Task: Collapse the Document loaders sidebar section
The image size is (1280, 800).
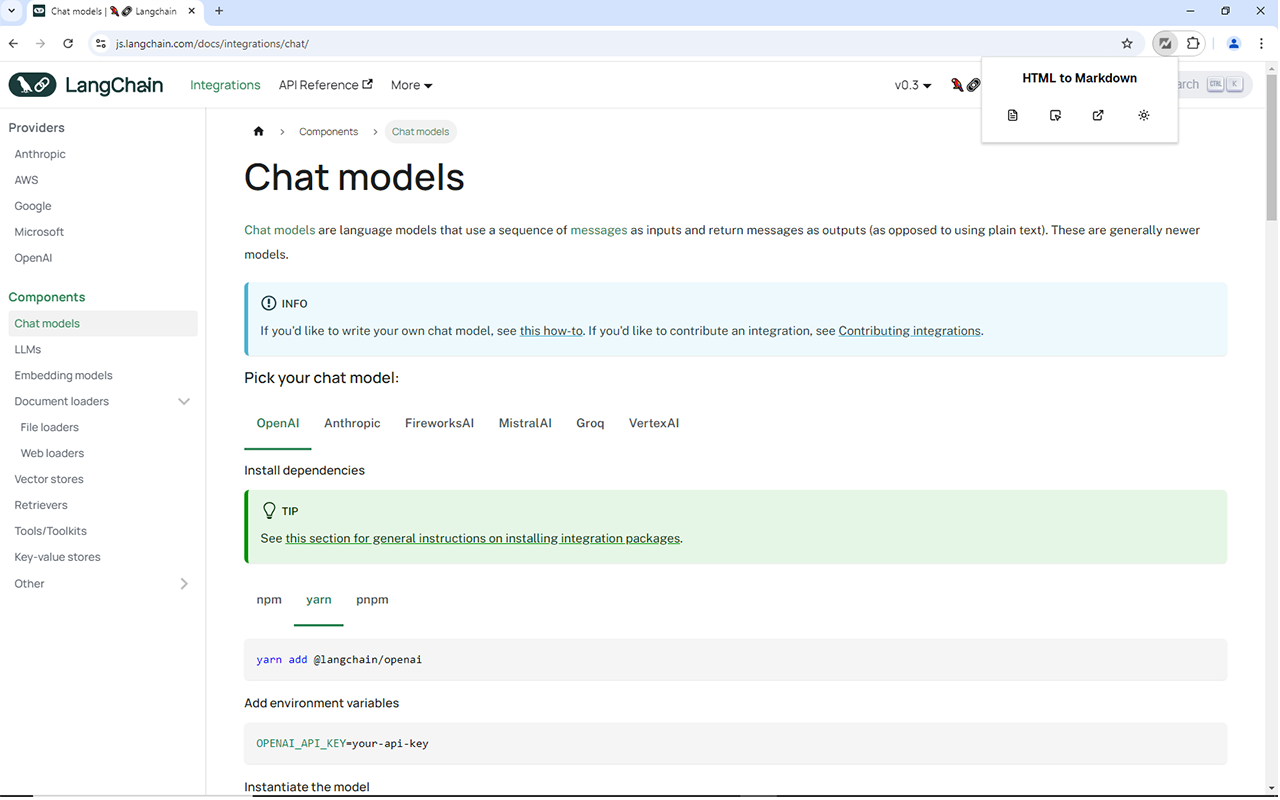Action: [x=184, y=402]
